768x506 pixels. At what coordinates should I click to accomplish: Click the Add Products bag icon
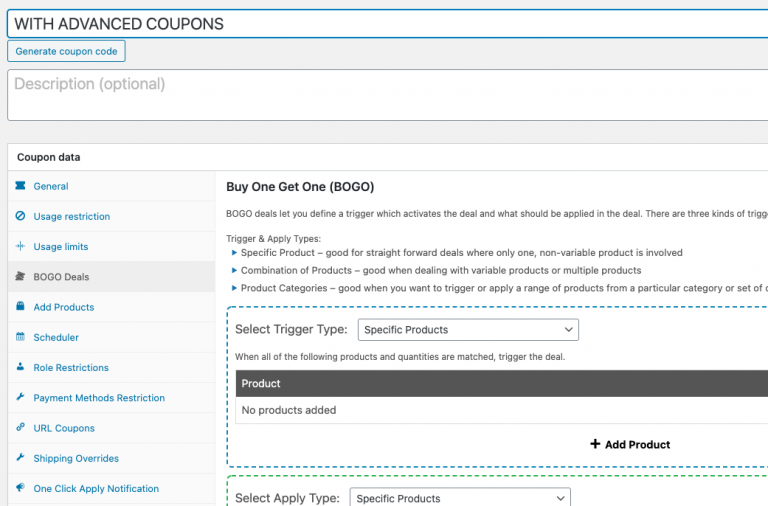20,307
